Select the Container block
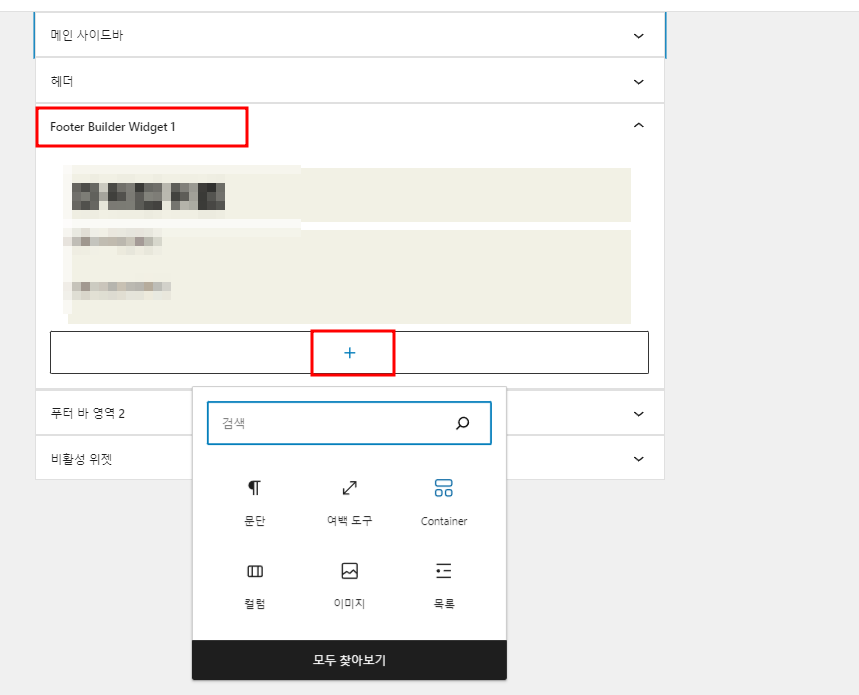Viewport: 859px width, 695px height. click(x=442, y=500)
